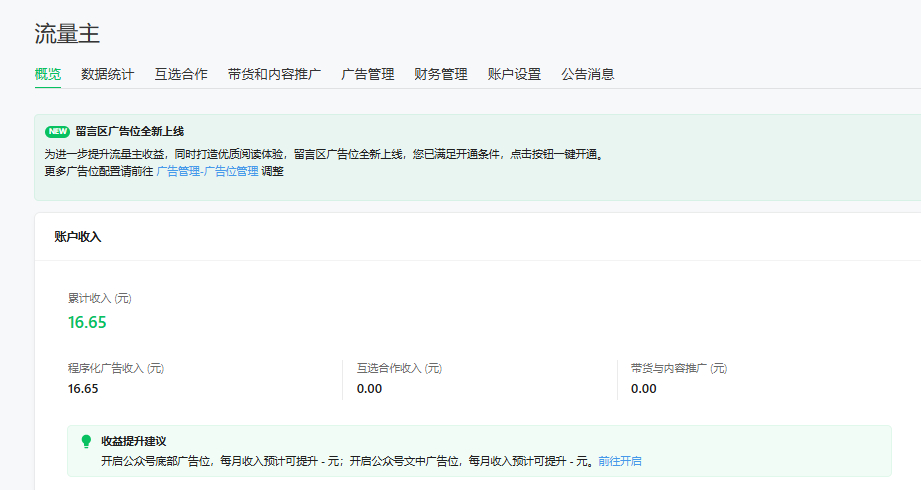Click the green 累计收入 amount 16.65
921x490 pixels.
87,322
